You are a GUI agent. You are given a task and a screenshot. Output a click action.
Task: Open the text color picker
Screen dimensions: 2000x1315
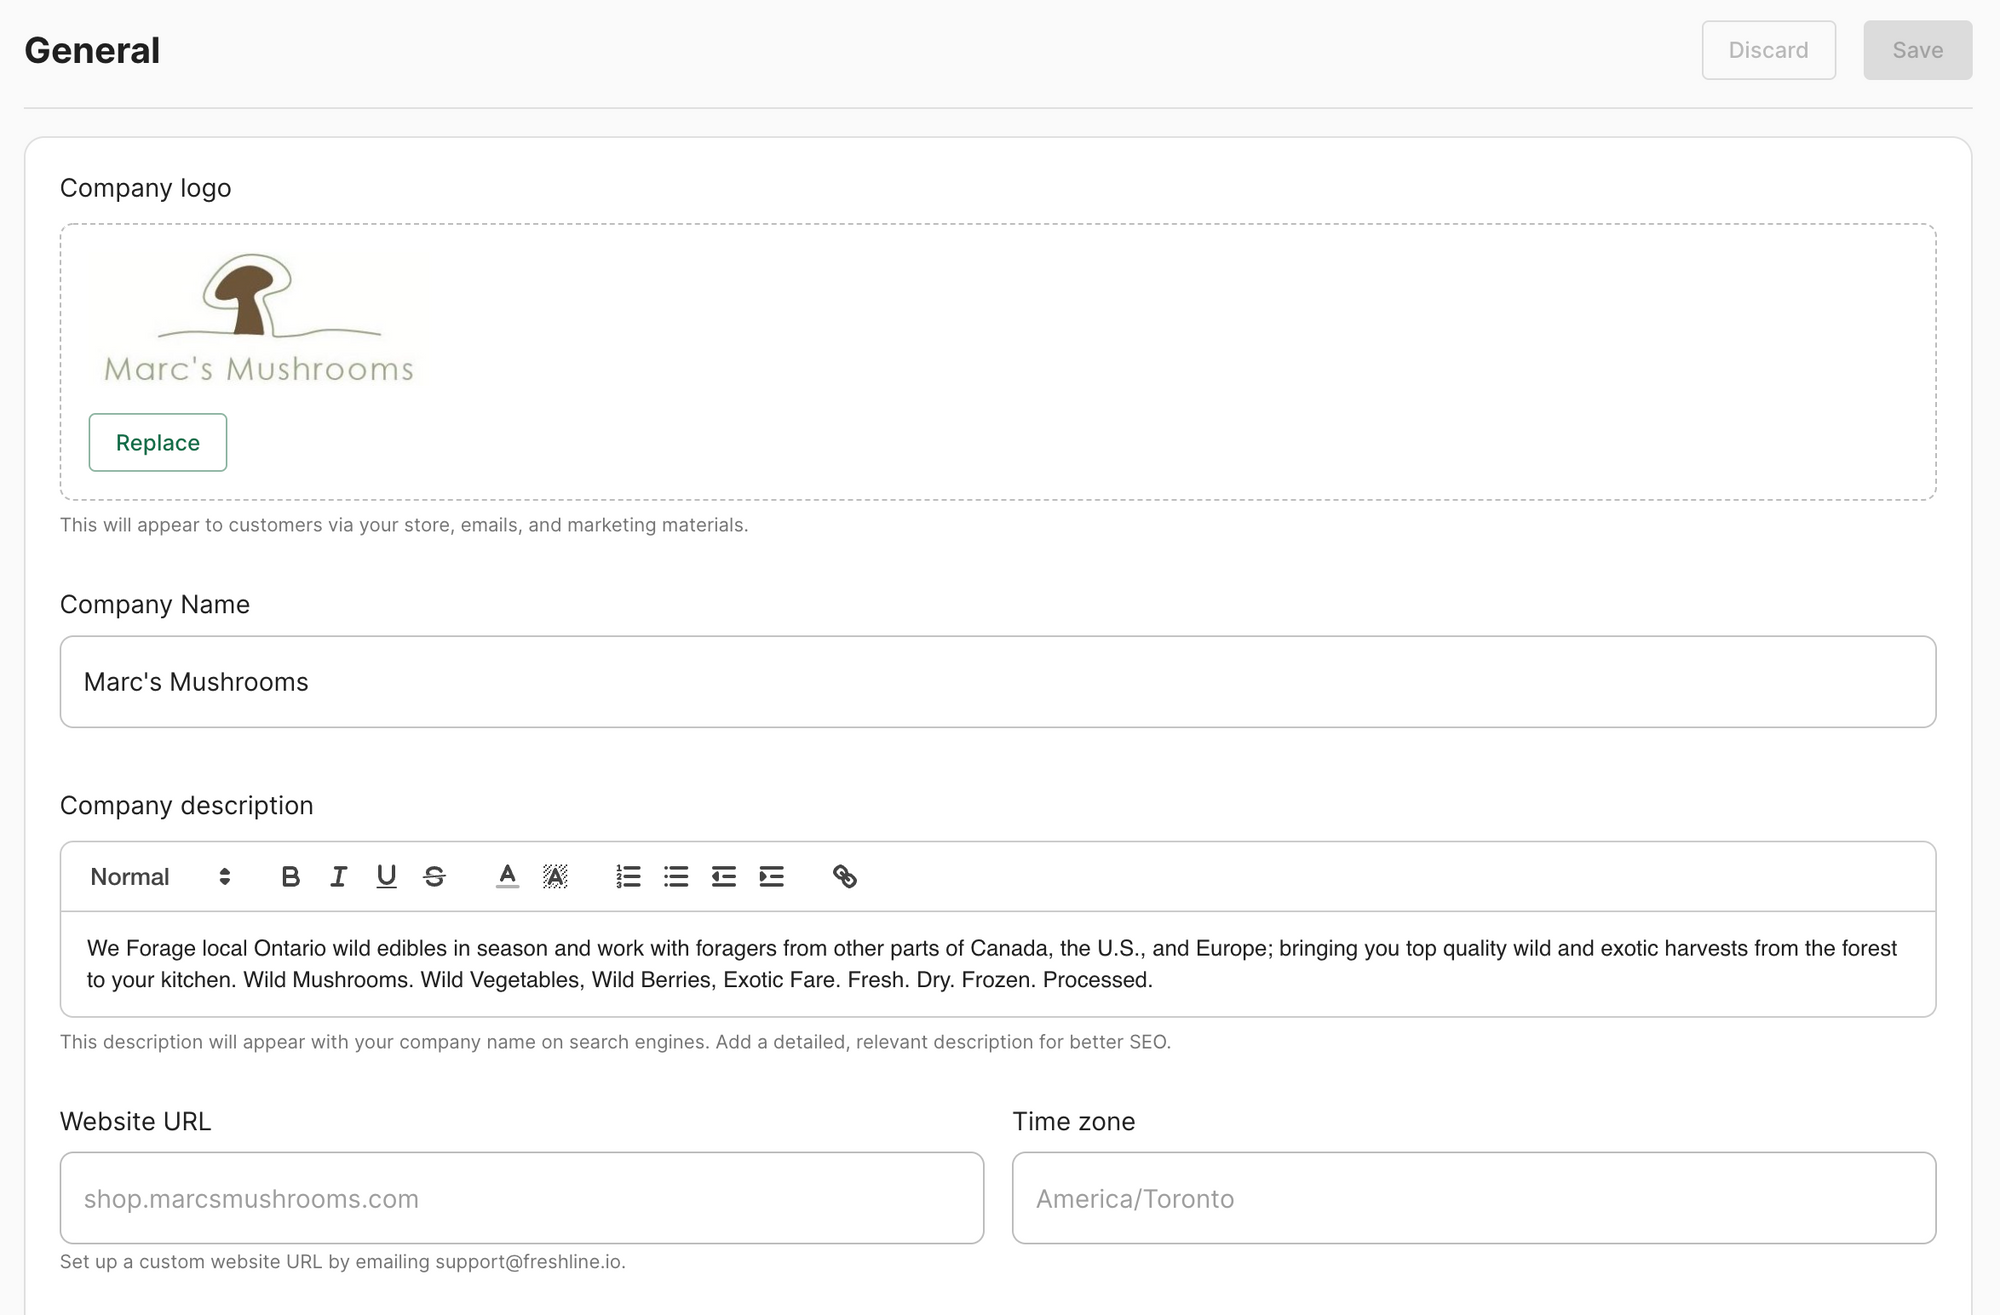tap(507, 877)
